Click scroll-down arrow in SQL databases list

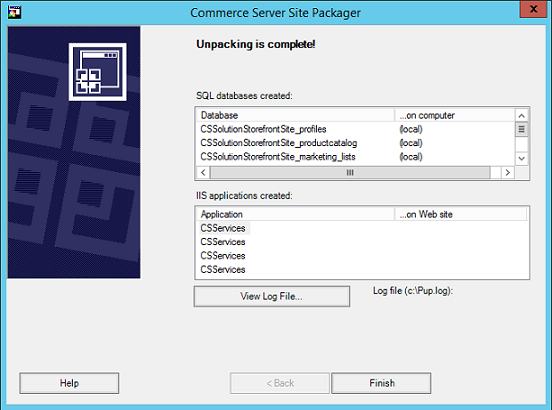click(522, 159)
